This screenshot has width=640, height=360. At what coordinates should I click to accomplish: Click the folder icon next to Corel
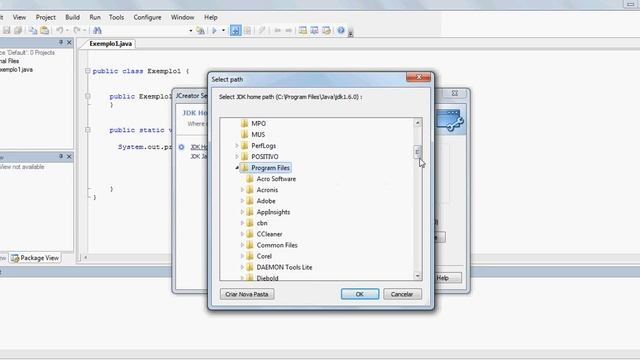point(250,256)
